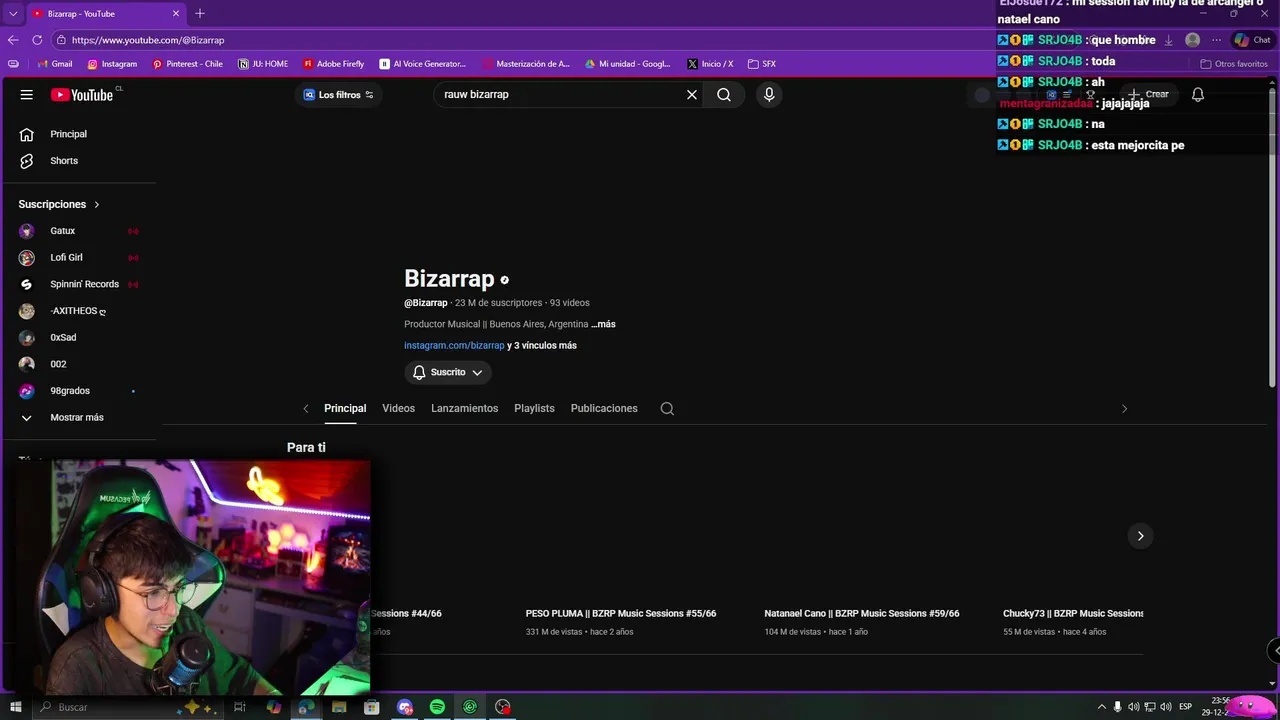Open Pinterest - Chile bookmark
Image resolution: width=1280 pixels, height=720 pixels.
click(187, 64)
